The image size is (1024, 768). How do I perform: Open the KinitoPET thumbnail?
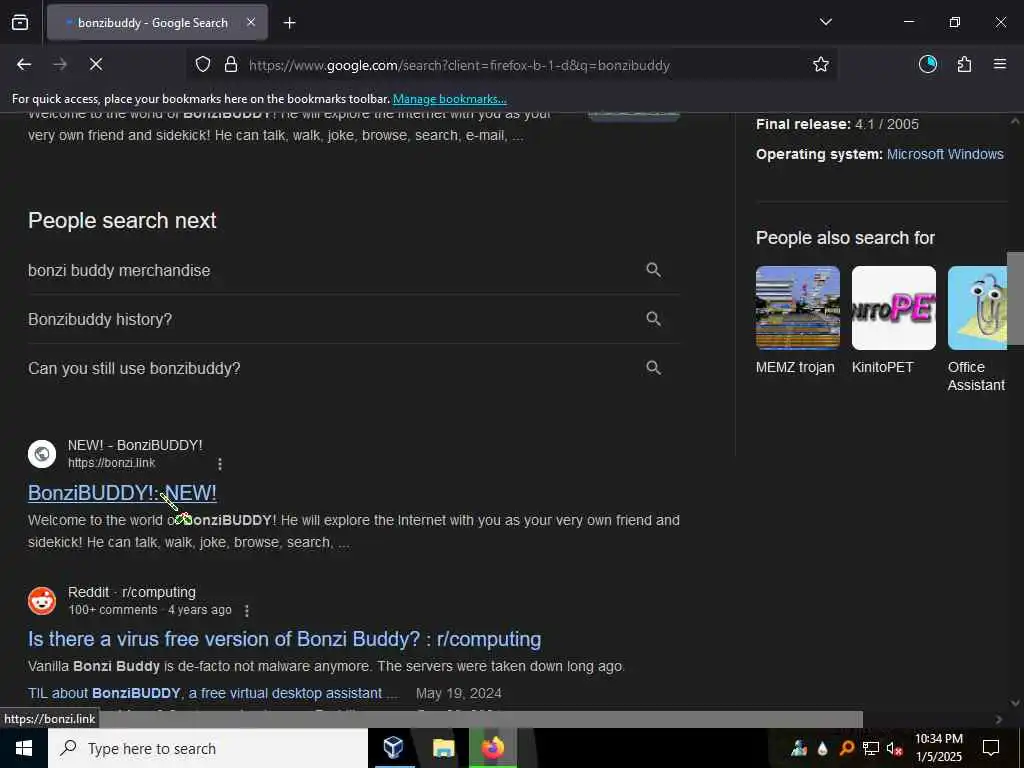point(893,308)
